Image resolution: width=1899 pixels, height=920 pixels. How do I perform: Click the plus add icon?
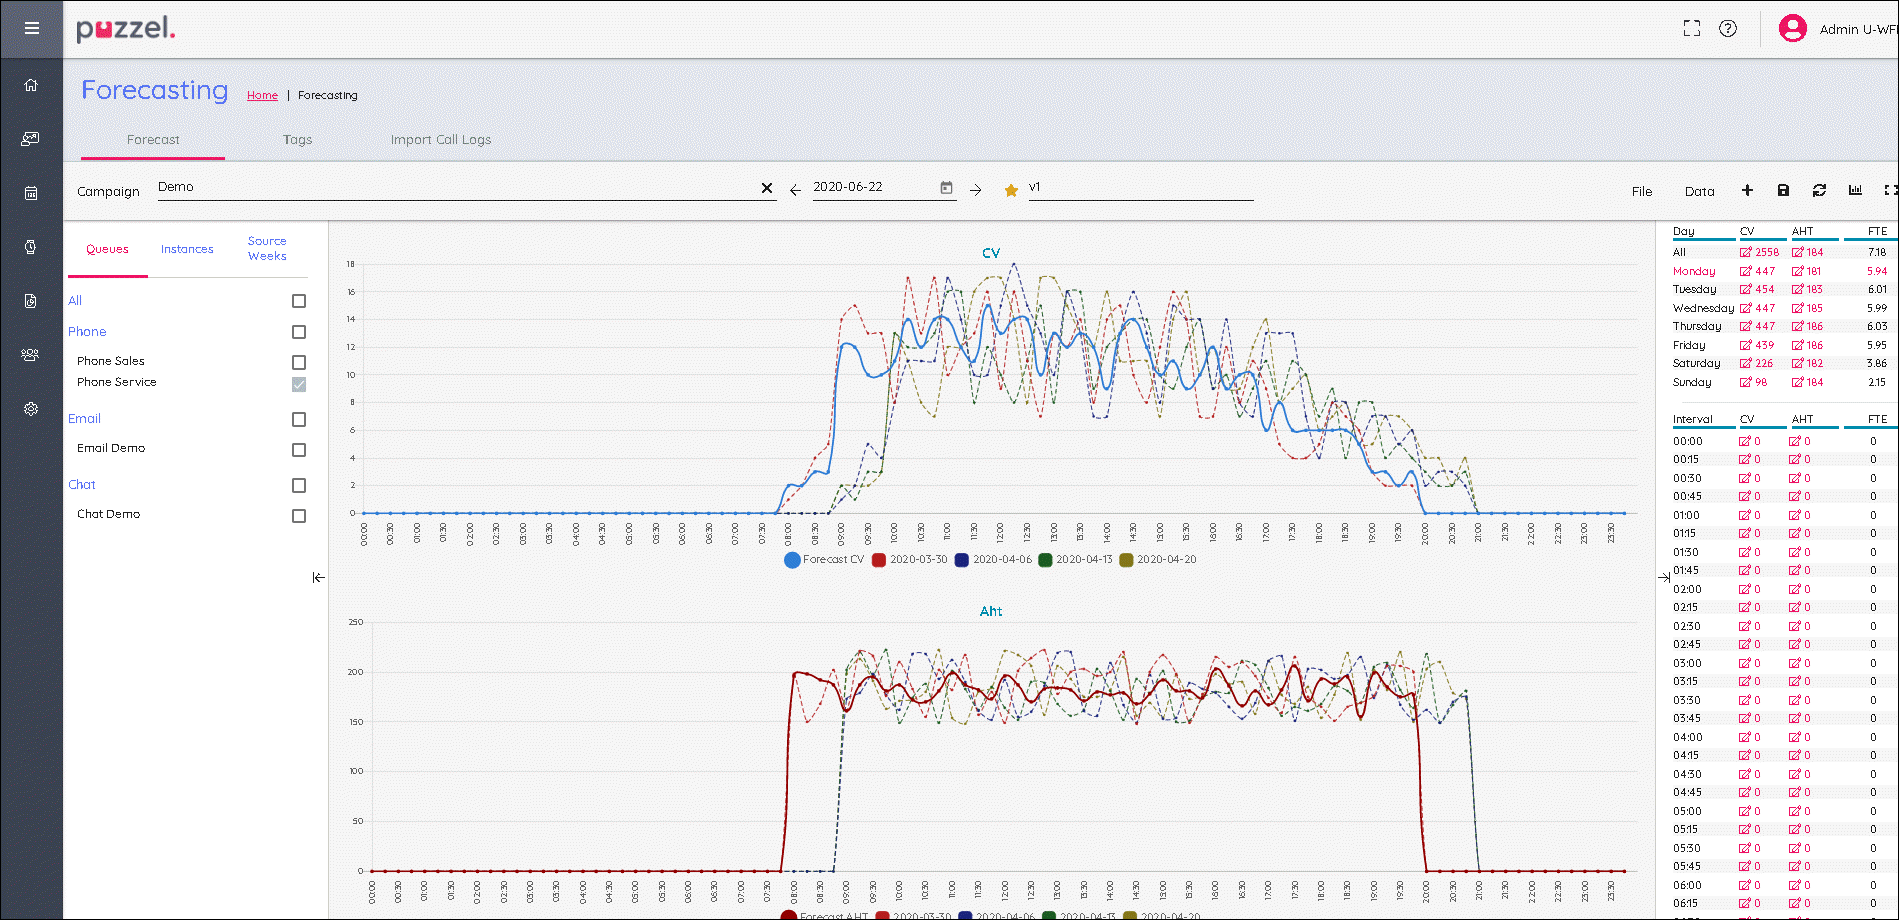[1747, 190]
